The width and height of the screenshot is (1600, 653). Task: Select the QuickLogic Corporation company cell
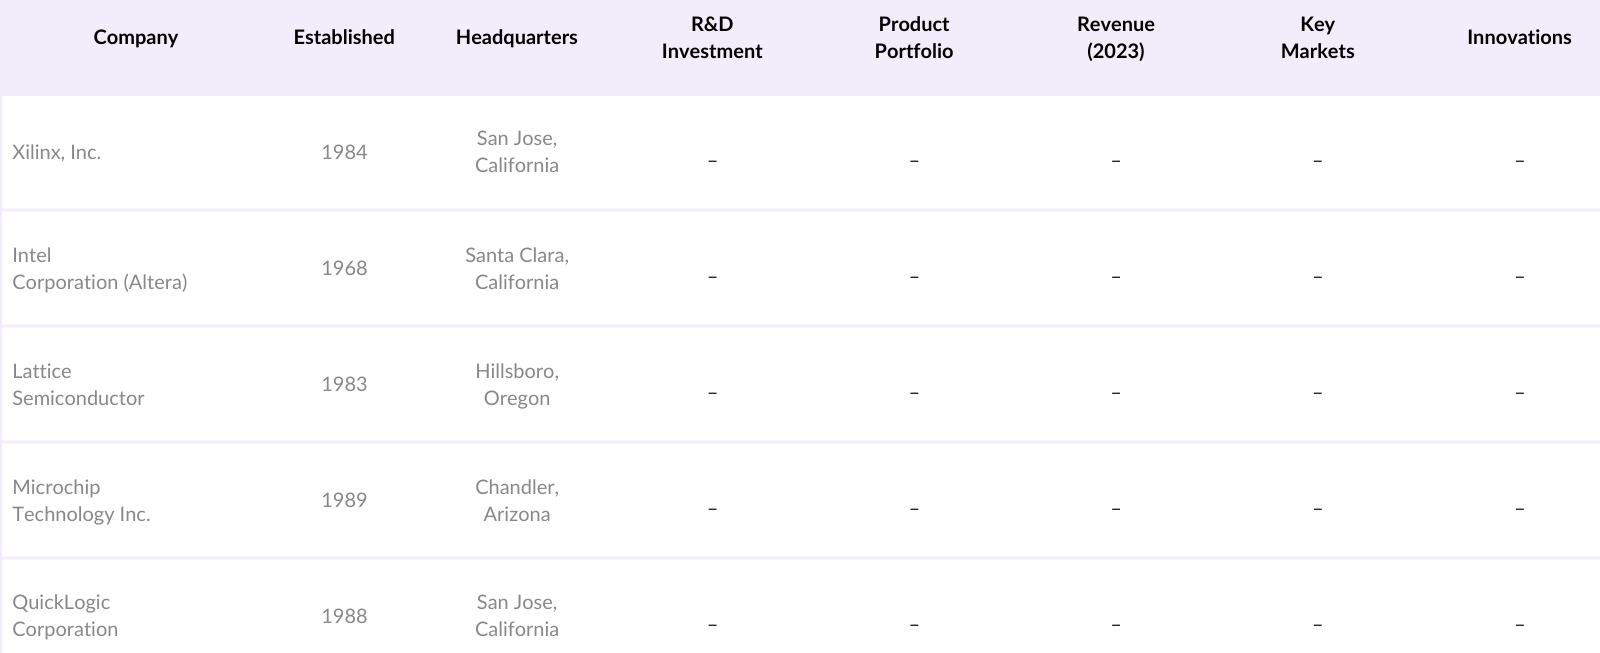point(65,615)
